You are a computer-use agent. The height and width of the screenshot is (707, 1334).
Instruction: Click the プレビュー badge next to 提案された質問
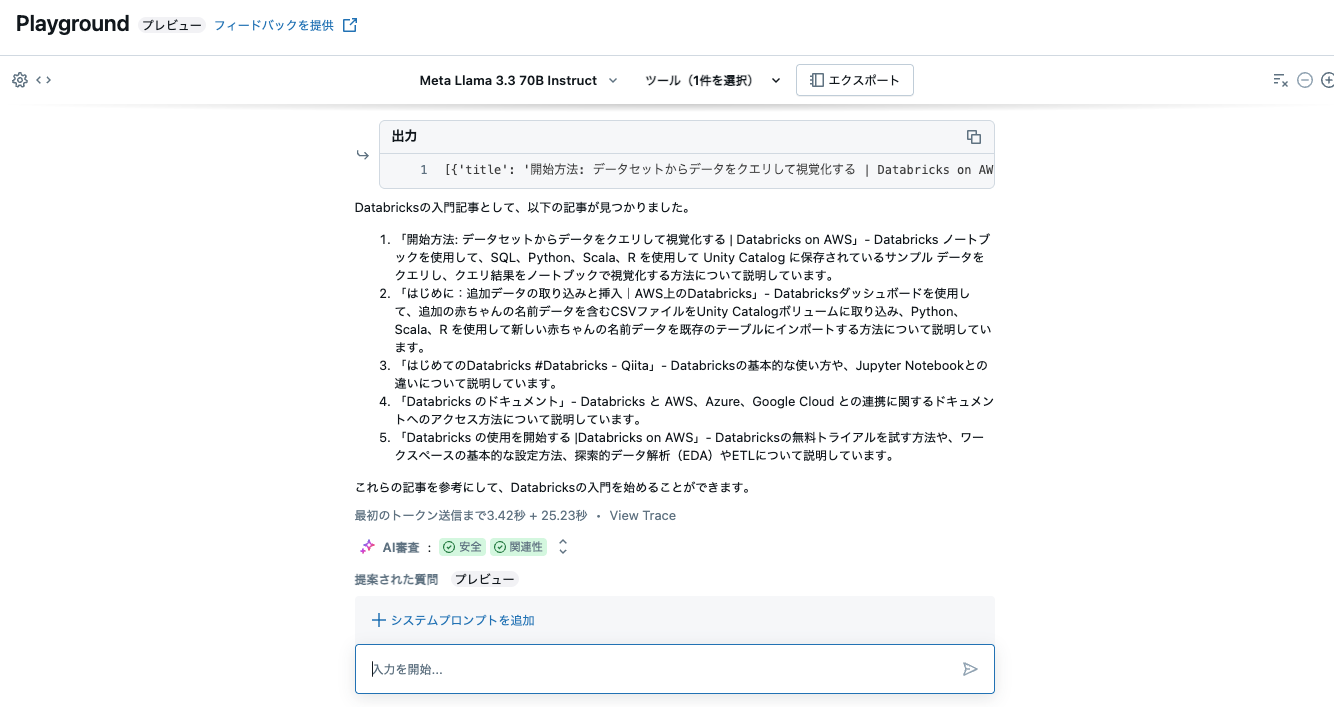485,578
